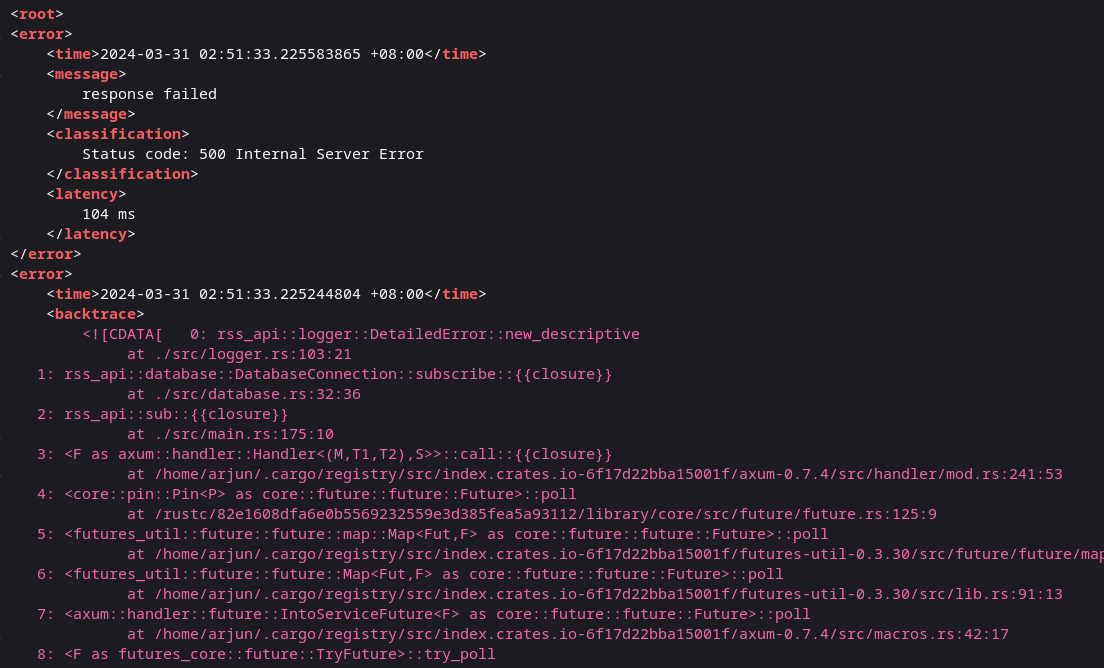The height and width of the screenshot is (668, 1104).
Task: Click the rustc future.rs:125:9 path
Action: point(531,514)
